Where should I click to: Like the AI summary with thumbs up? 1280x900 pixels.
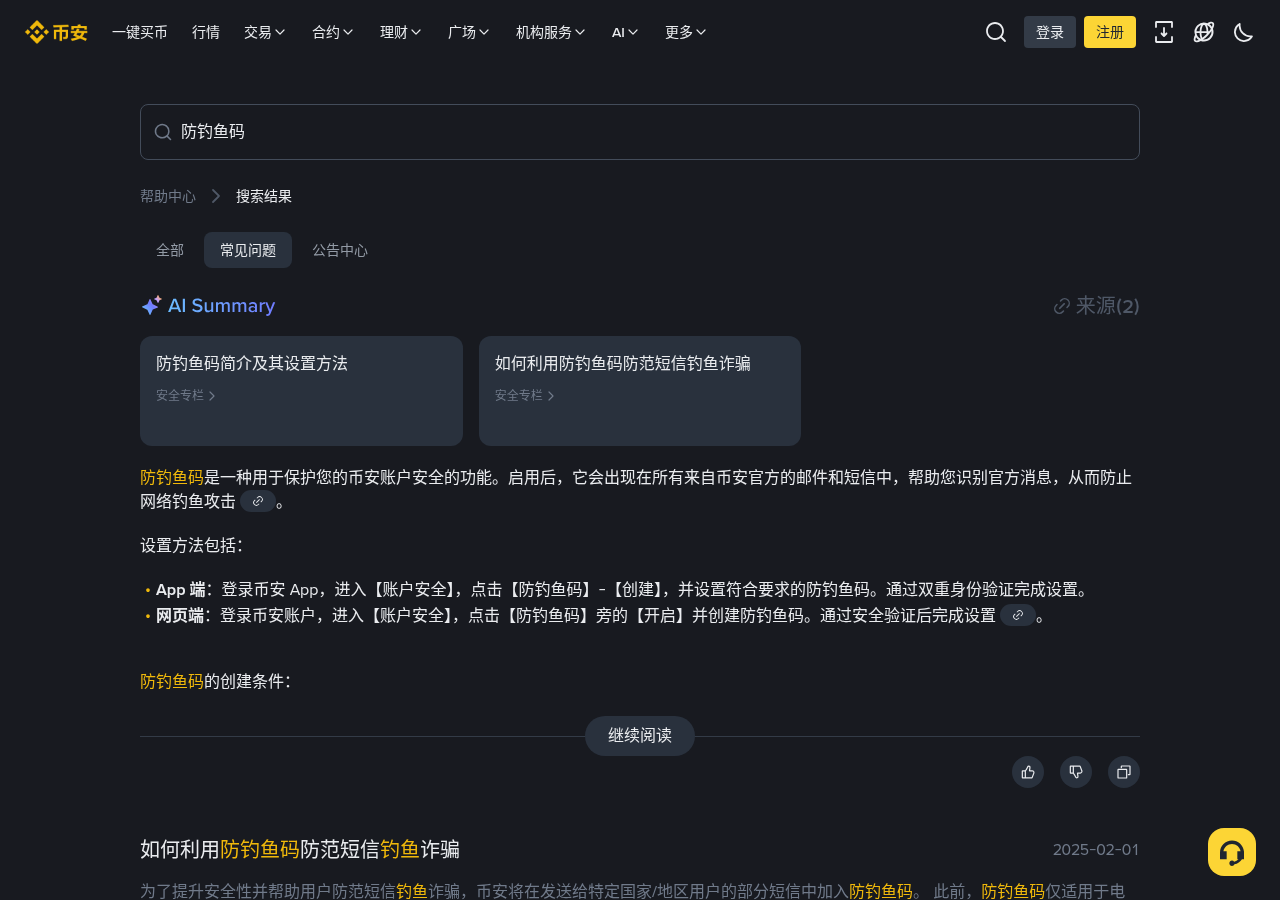point(1028,772)
